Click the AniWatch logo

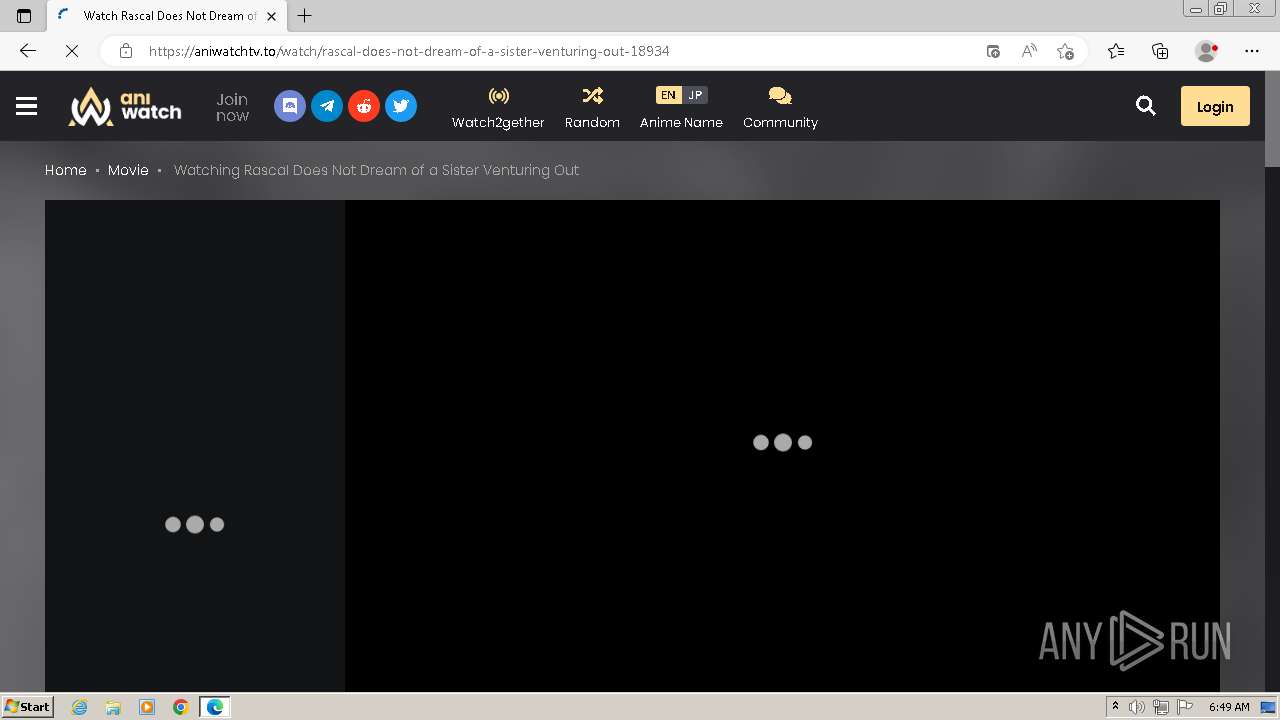click(x=125, y=106)
